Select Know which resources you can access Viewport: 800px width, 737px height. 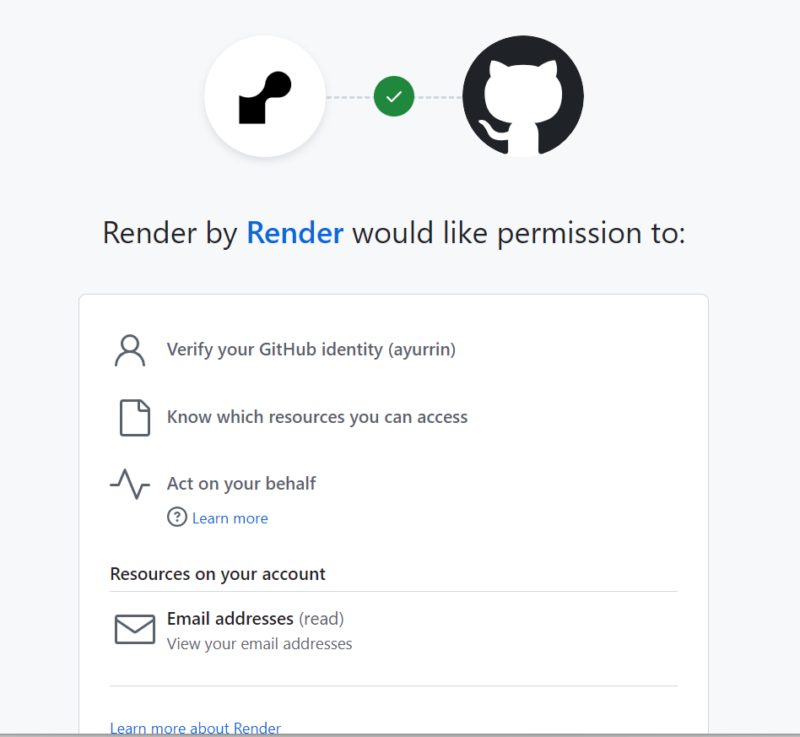pos(317,417)
